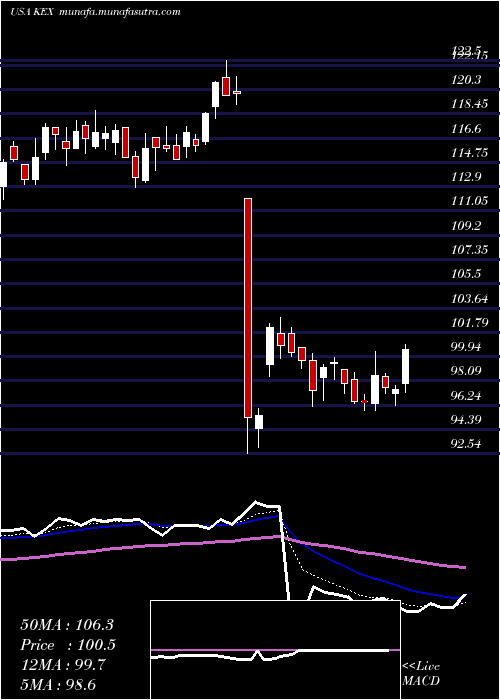Select the 92.54 price axis label
Image resolution: width=500 pixels, height=700 pixels.
point(466,444)
